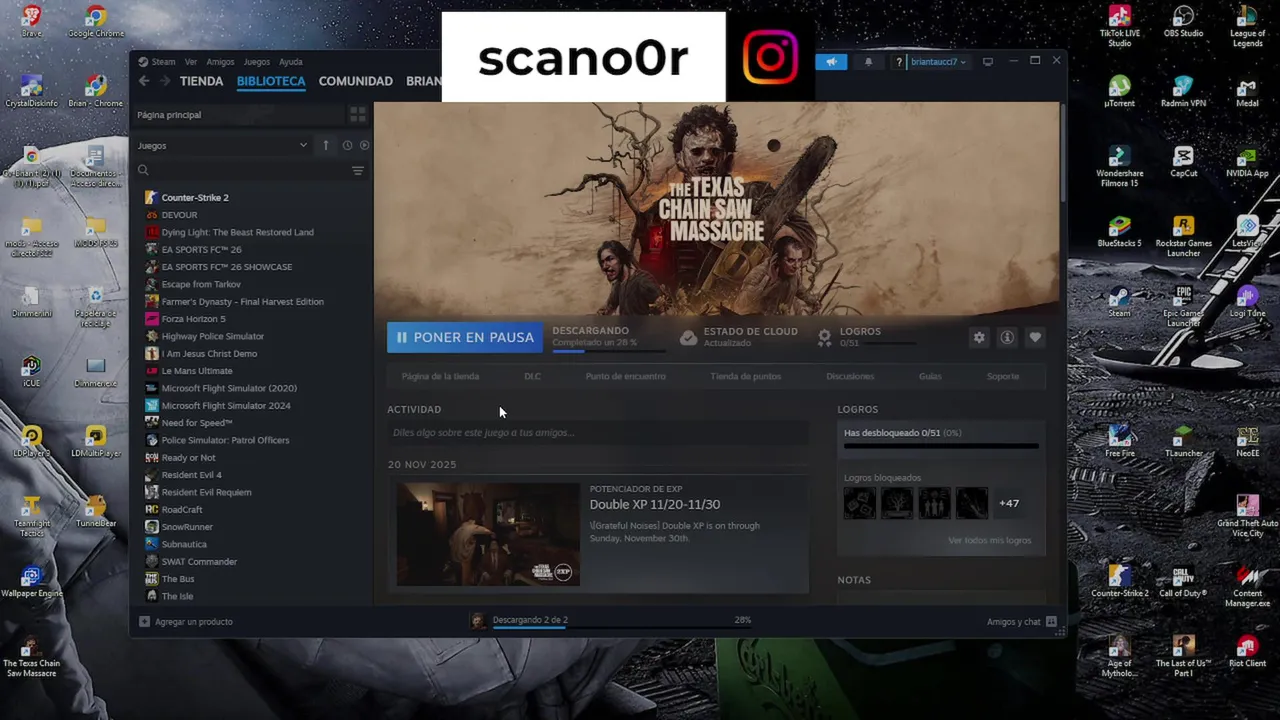Select Subnautica in the library list
1280x720 pixels.
click(184, 544)
